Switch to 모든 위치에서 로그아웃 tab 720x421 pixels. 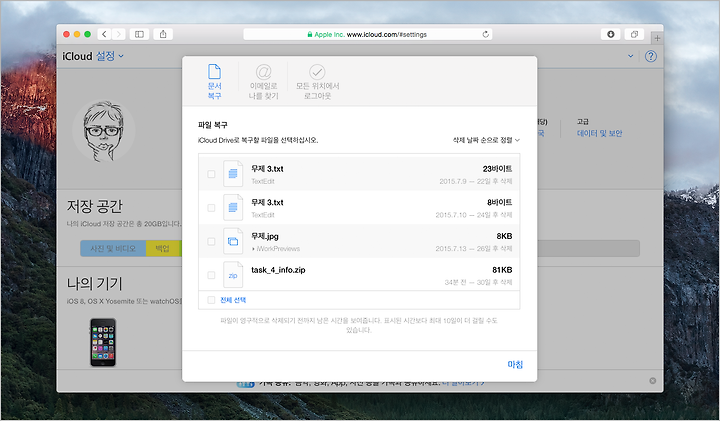pos(317,82)
